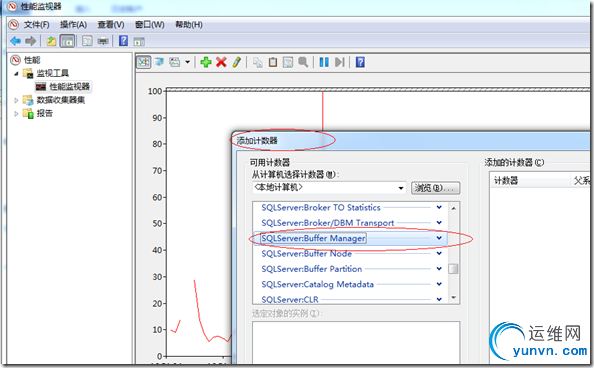Select the 性能 root tree node

coord(32,60)
